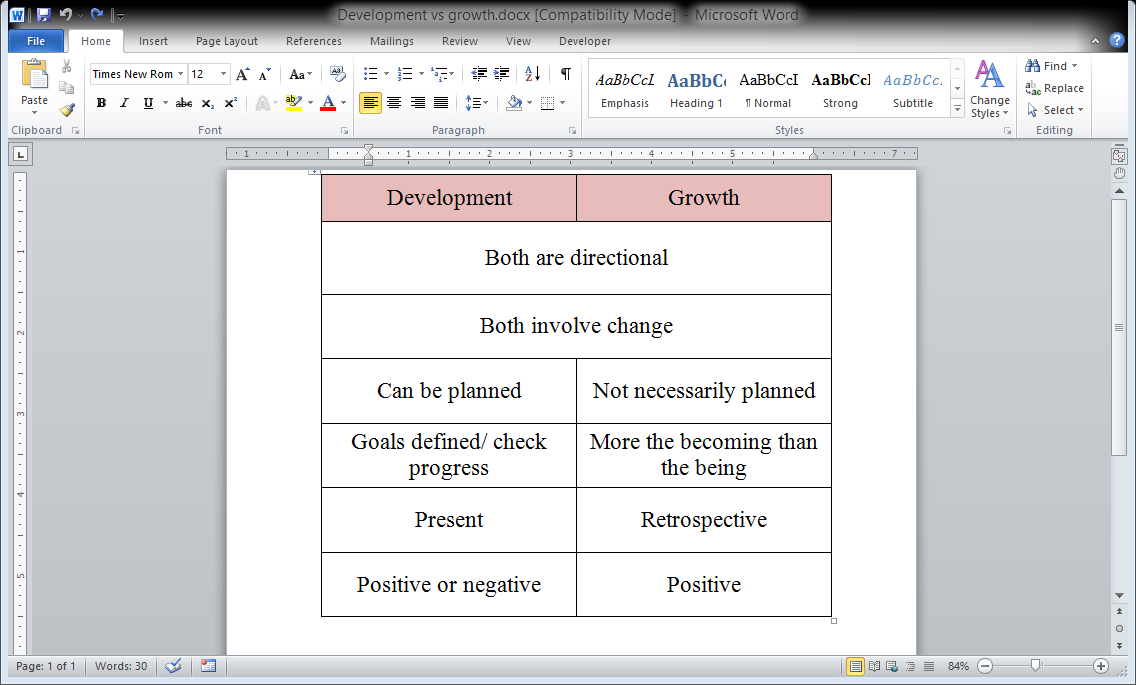
Task: Click the Sort icon
Action: click(x=532, y=74)
